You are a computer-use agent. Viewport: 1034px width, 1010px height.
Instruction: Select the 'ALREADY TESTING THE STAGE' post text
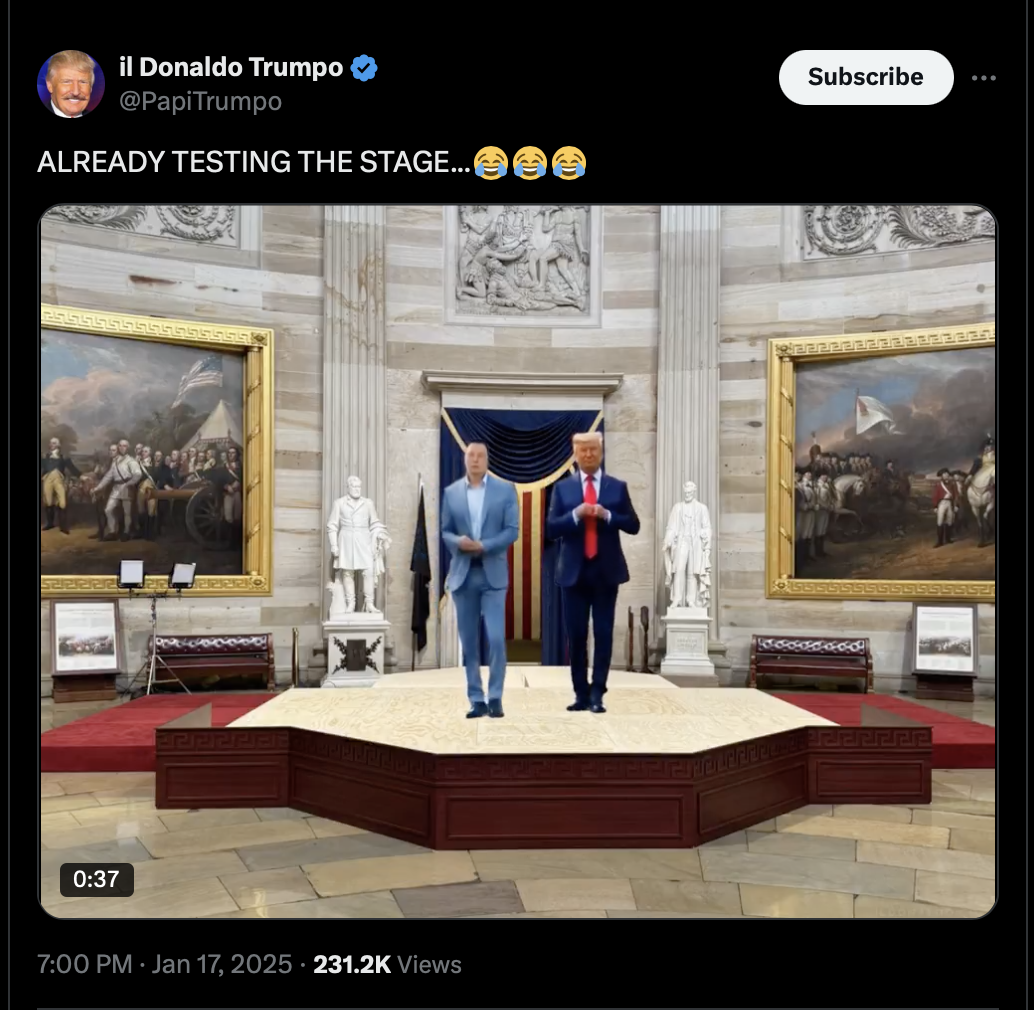pos(254,162)
